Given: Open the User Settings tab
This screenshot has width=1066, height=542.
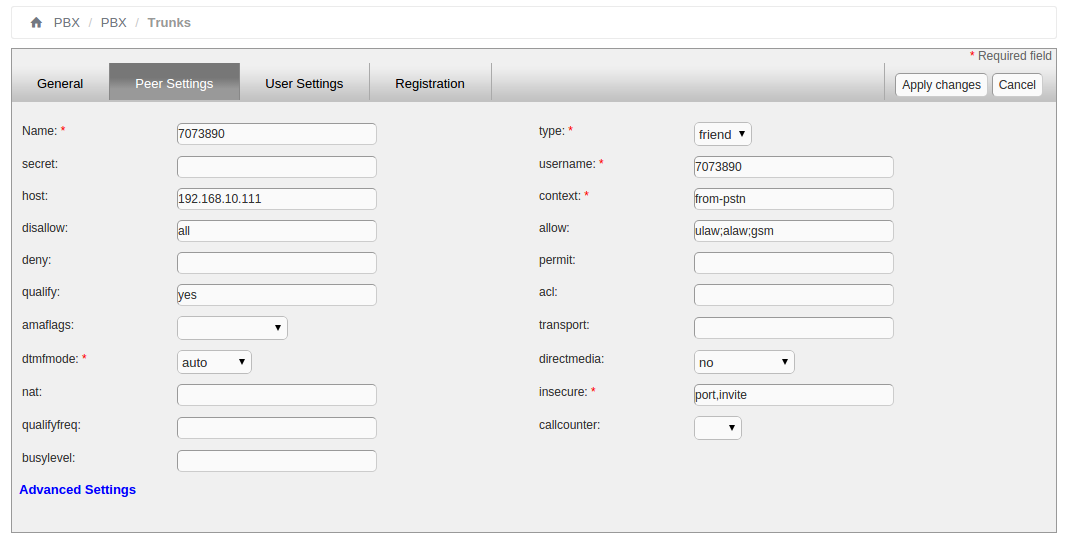Looking at the screenshot, I should pyautogui.click(x=304, y=84).
